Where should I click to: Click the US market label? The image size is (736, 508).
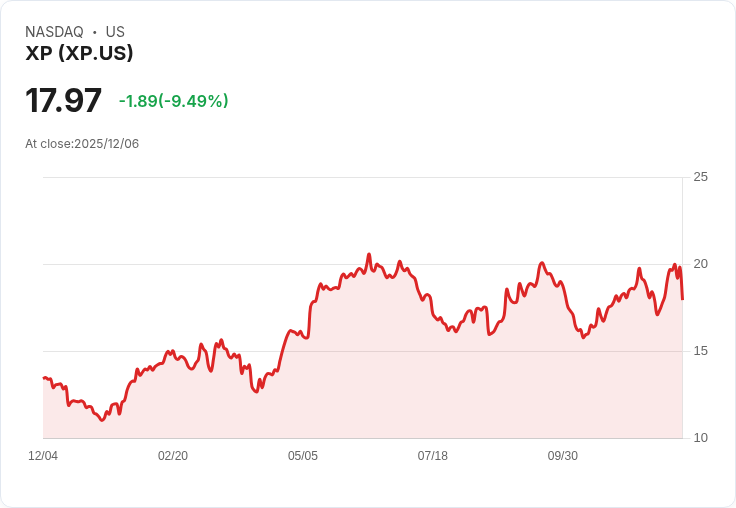115,32
